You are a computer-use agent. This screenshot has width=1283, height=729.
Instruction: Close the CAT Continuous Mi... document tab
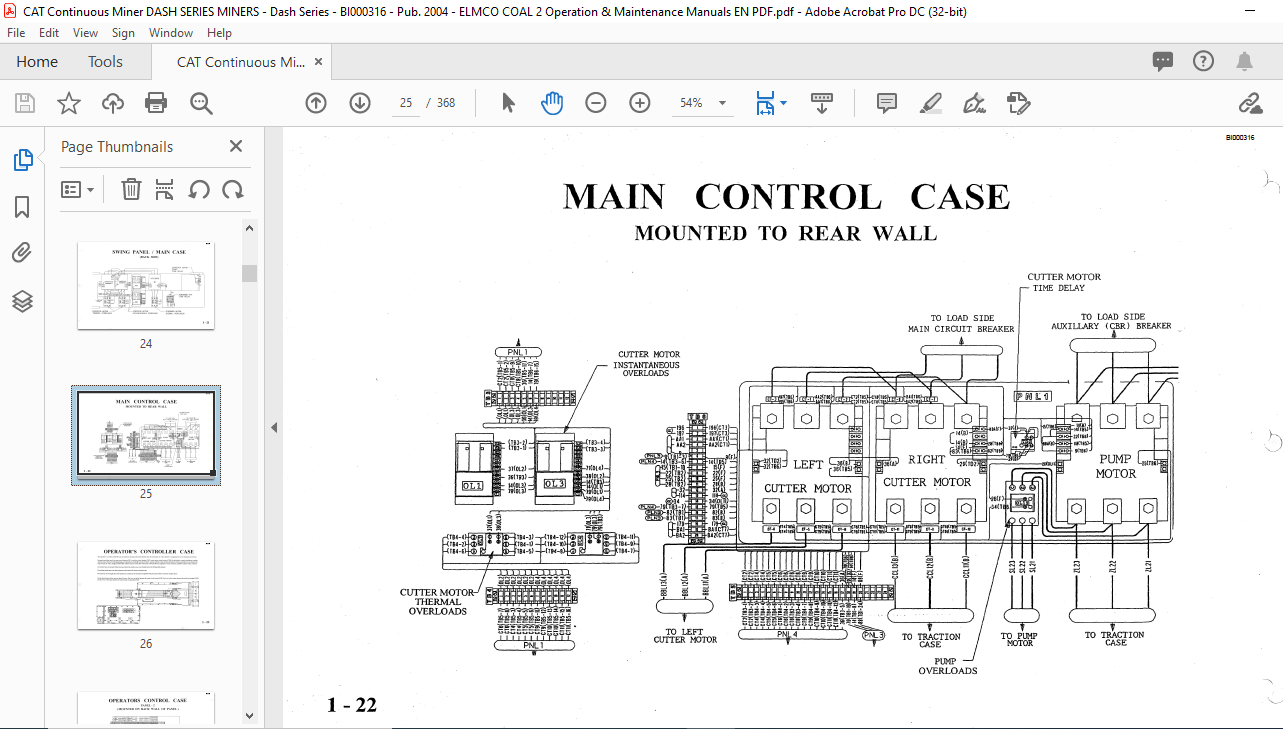coord(319,62)
